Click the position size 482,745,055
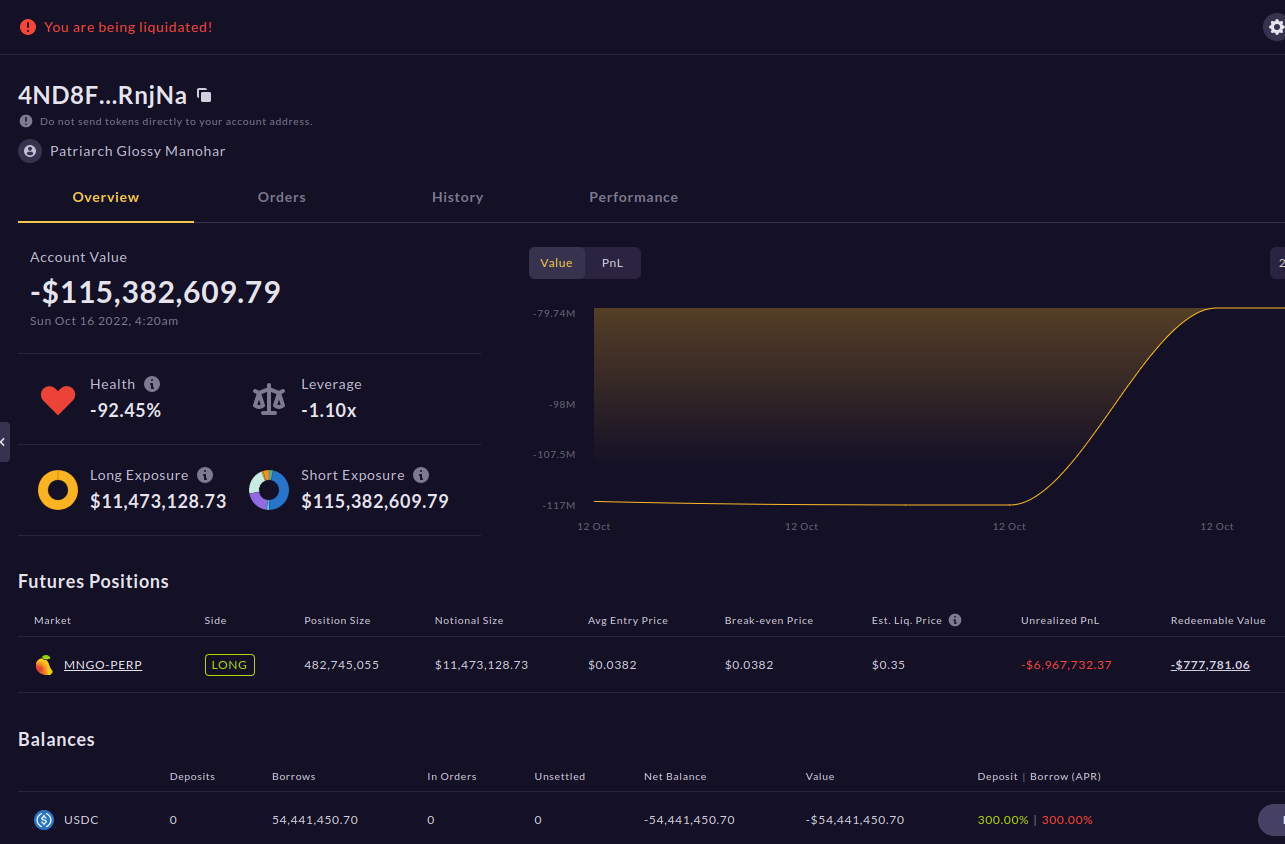The width and height of the screenshot is (1285, 844). pyautogui.click(x=342, y=665)
